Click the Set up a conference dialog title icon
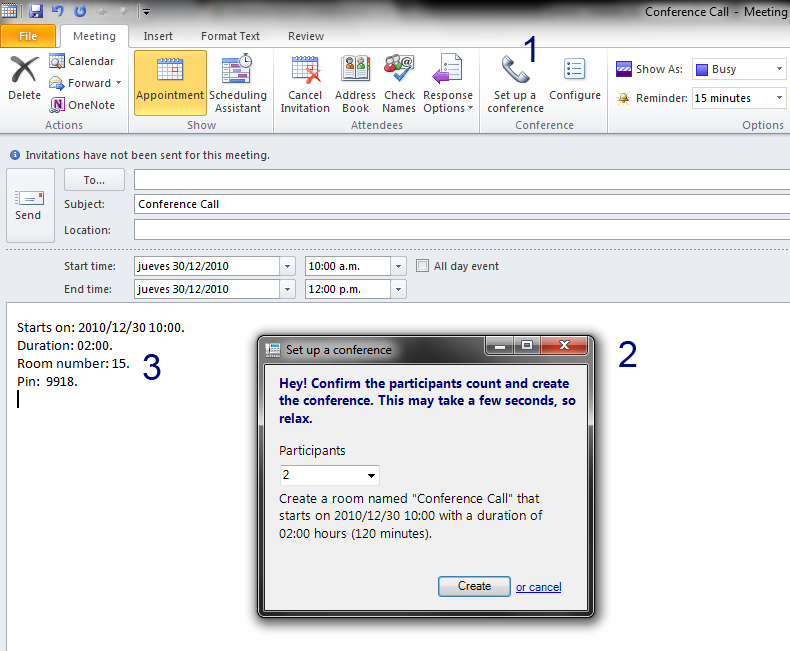The height and width of the screenshot is (651, 790). pos(273,350)
